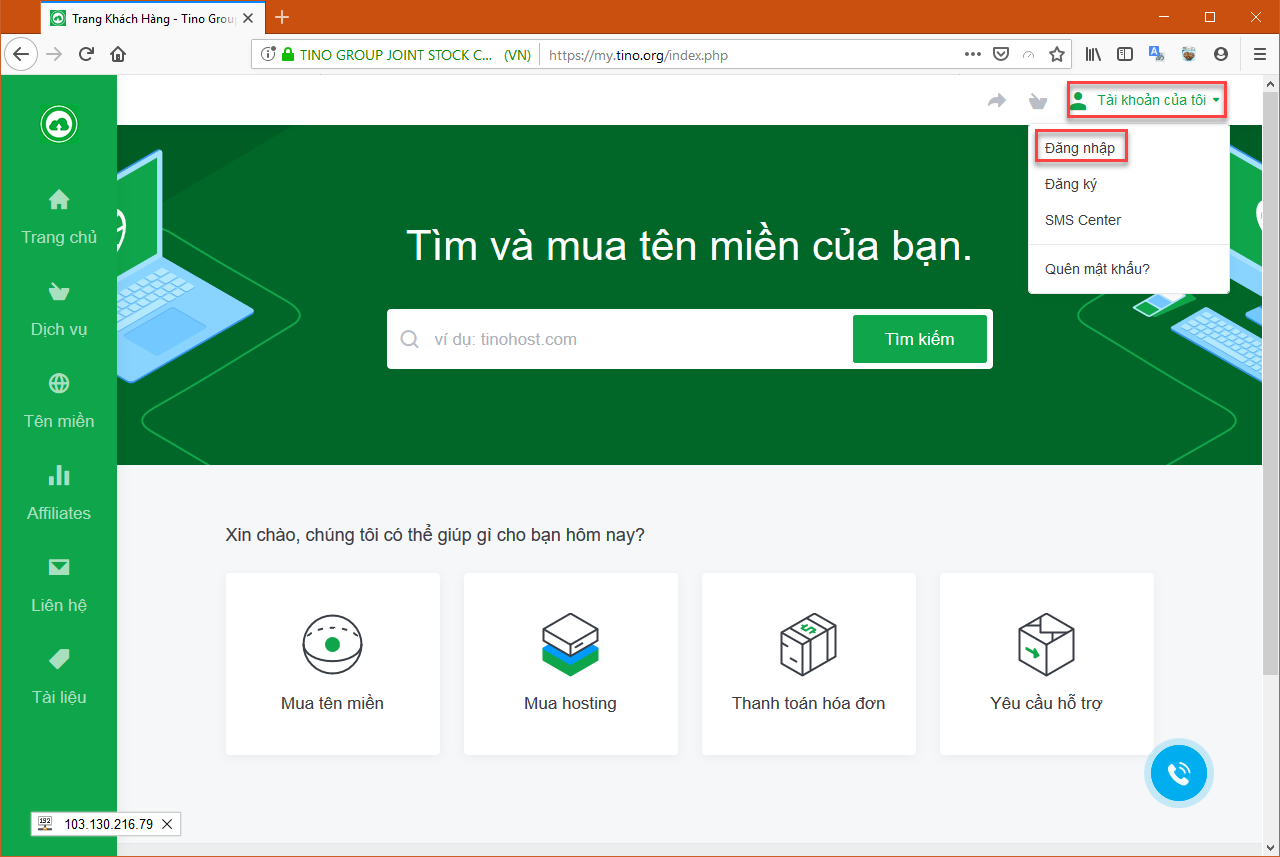Screen dimensions: 1280x857
Task: Click the URL address bar text
Action: 639,55
